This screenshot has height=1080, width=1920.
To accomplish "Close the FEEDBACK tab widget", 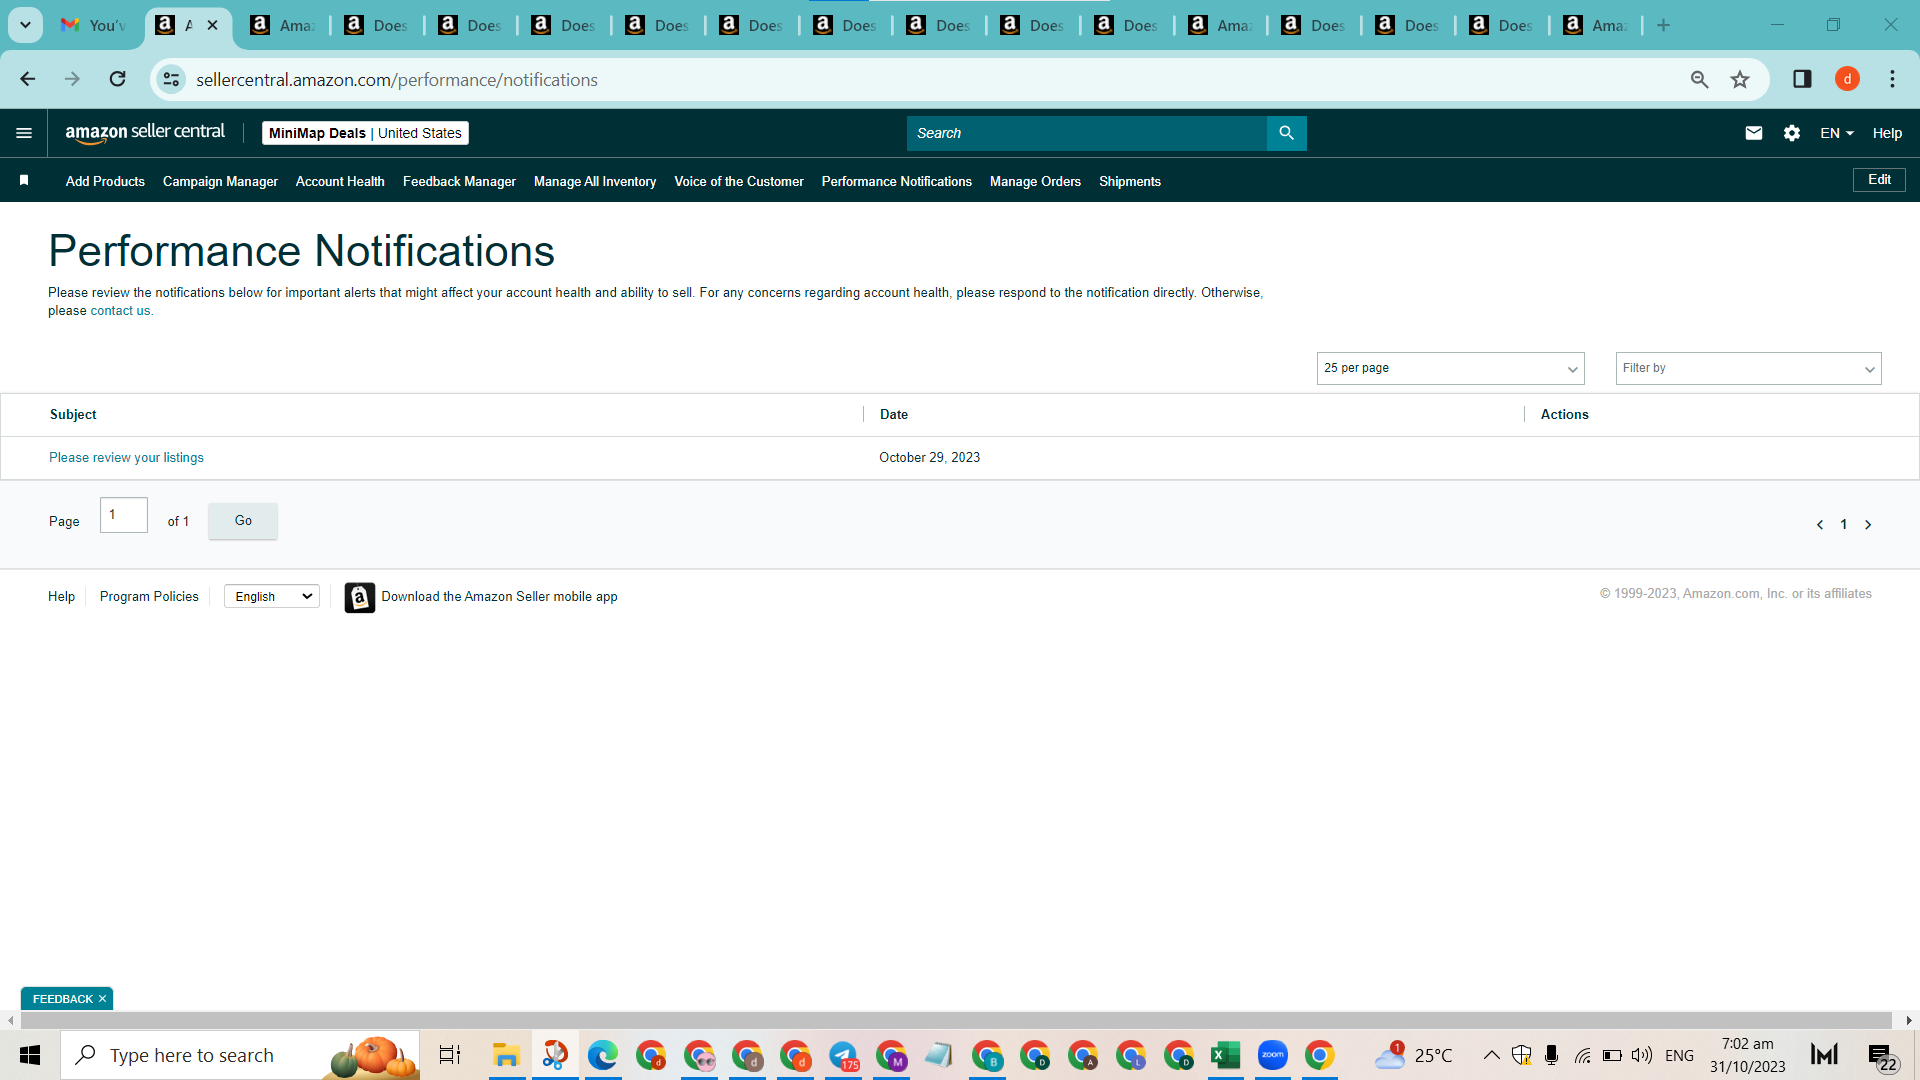I will pyautogui.click(x=102, y=999).
